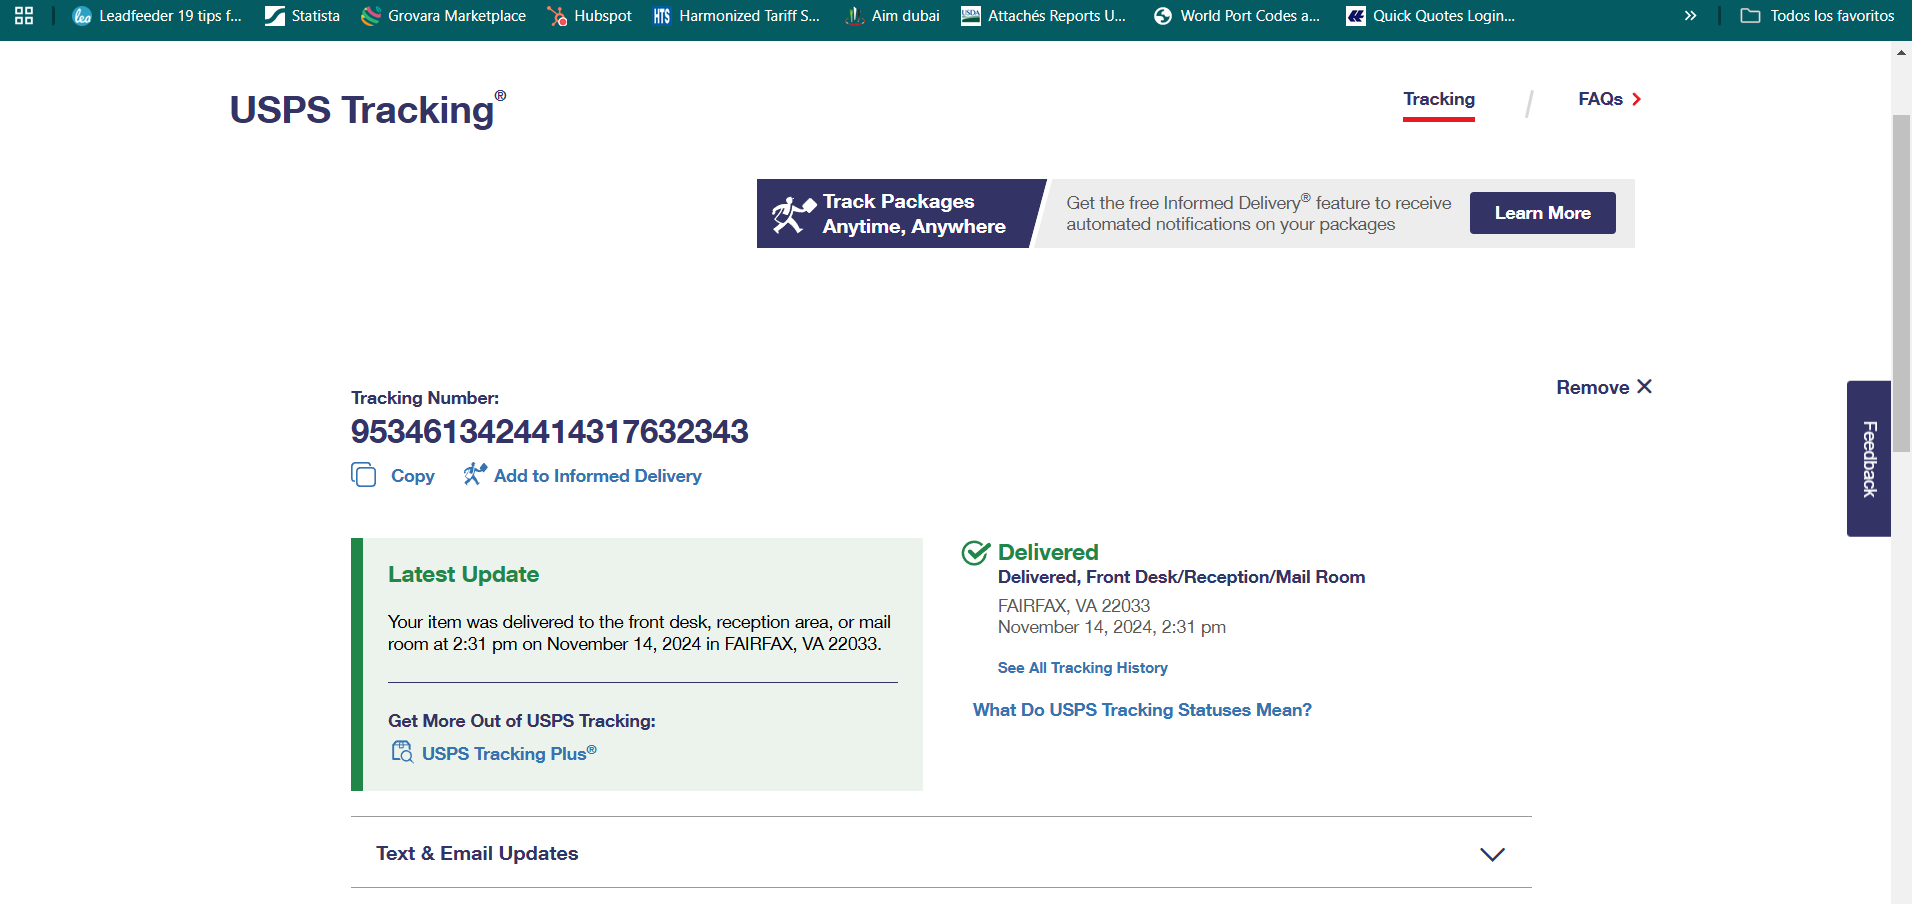Open the Harmonized Tariff bookmark
This screenshot has width=1912, height=904.
coord(736,16)
